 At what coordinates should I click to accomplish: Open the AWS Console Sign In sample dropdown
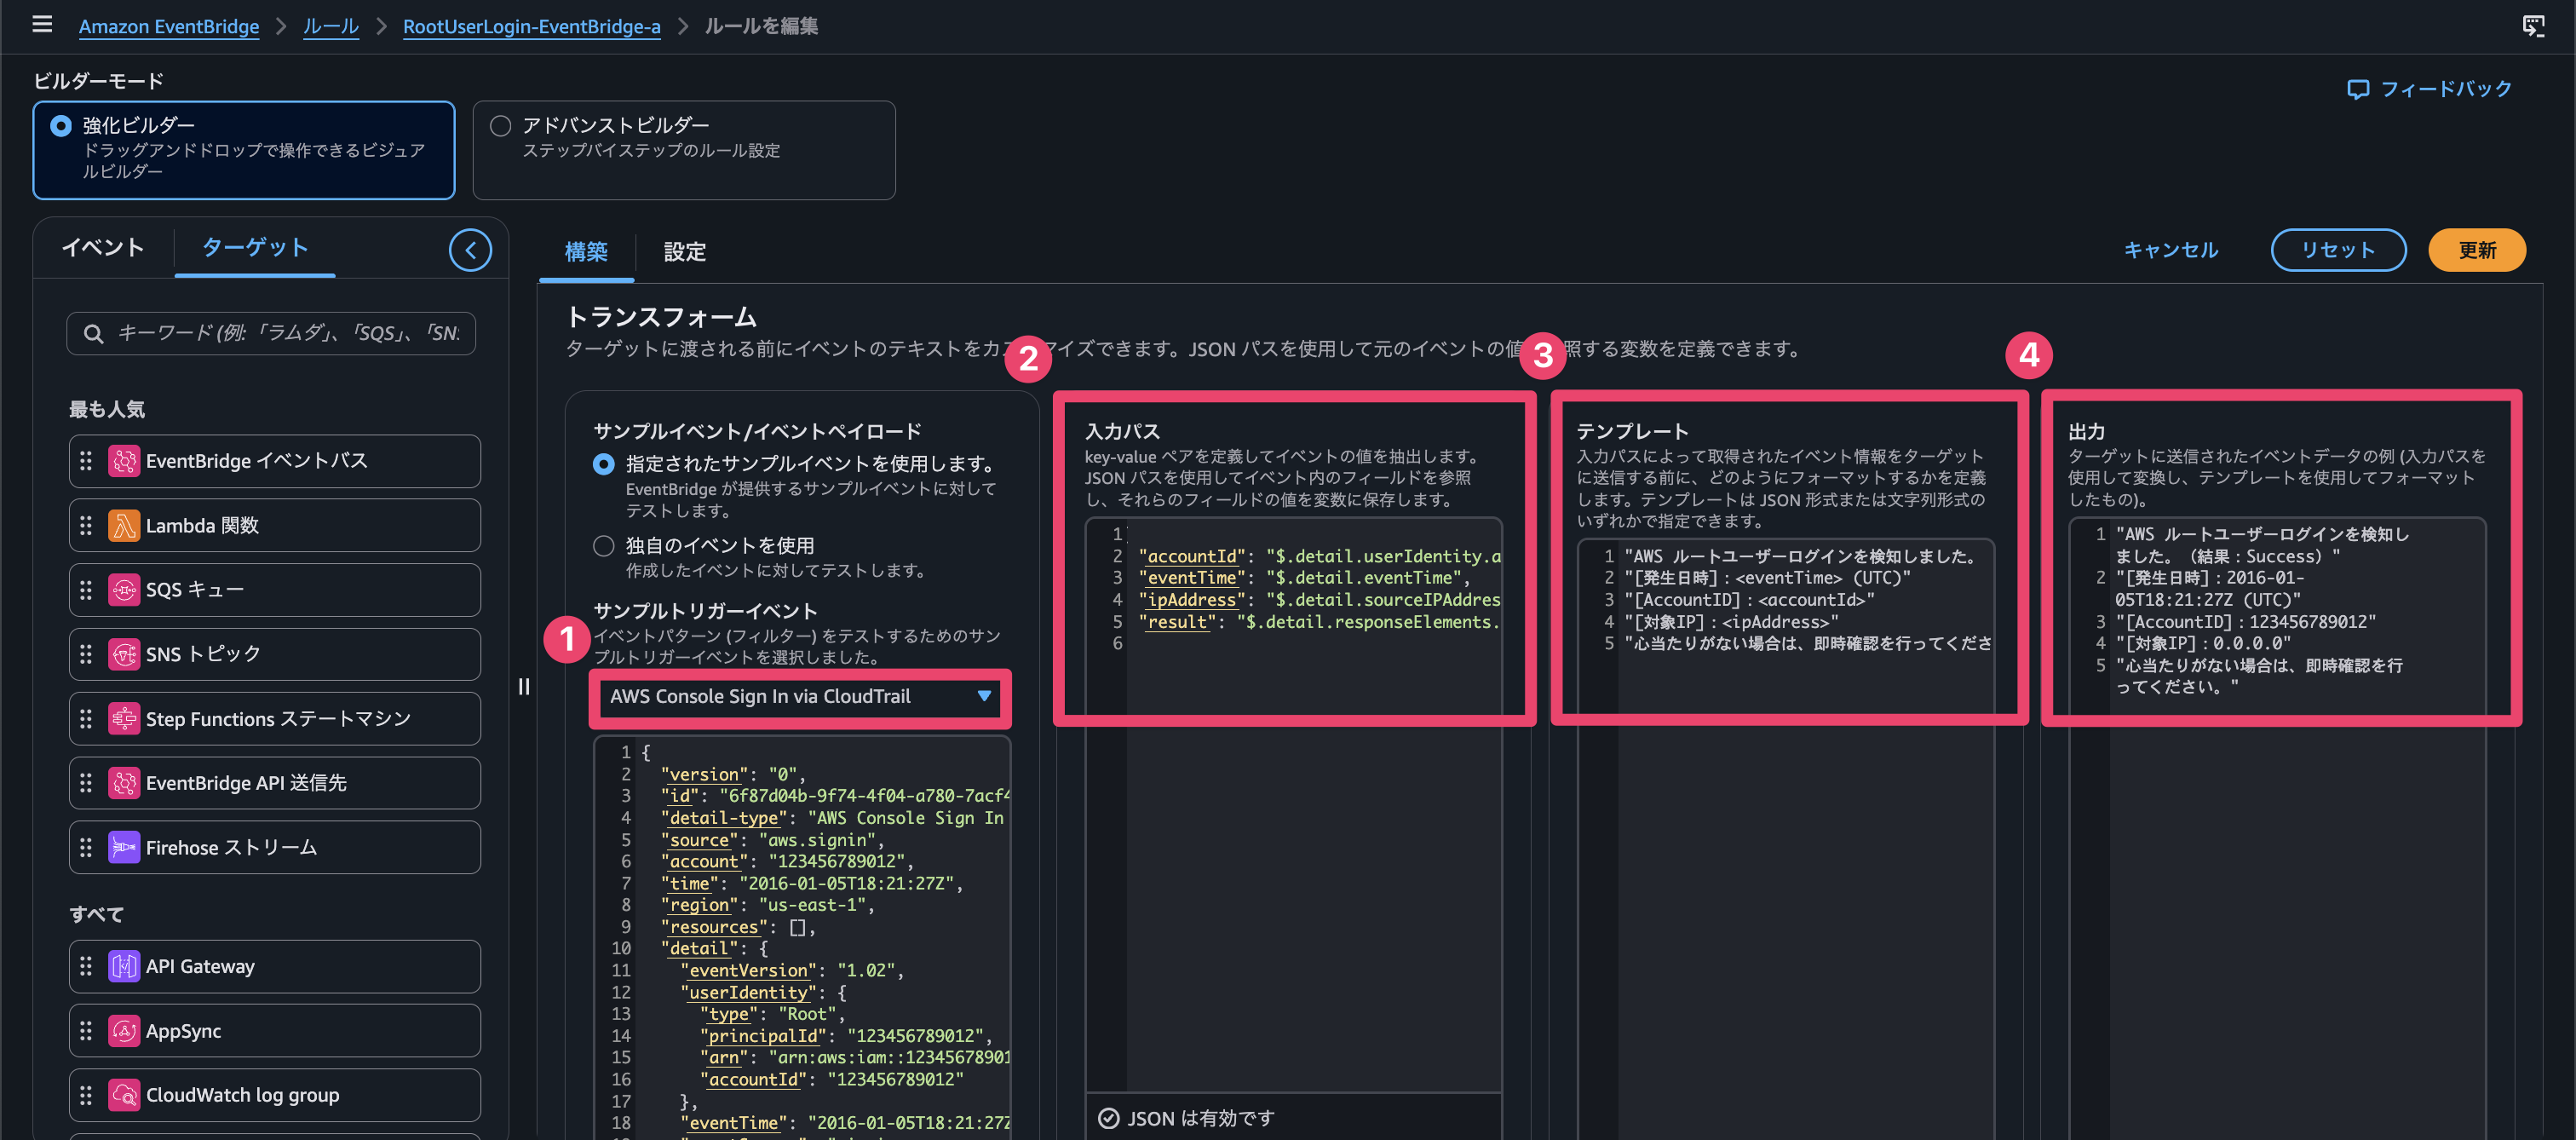pos(800,696)
